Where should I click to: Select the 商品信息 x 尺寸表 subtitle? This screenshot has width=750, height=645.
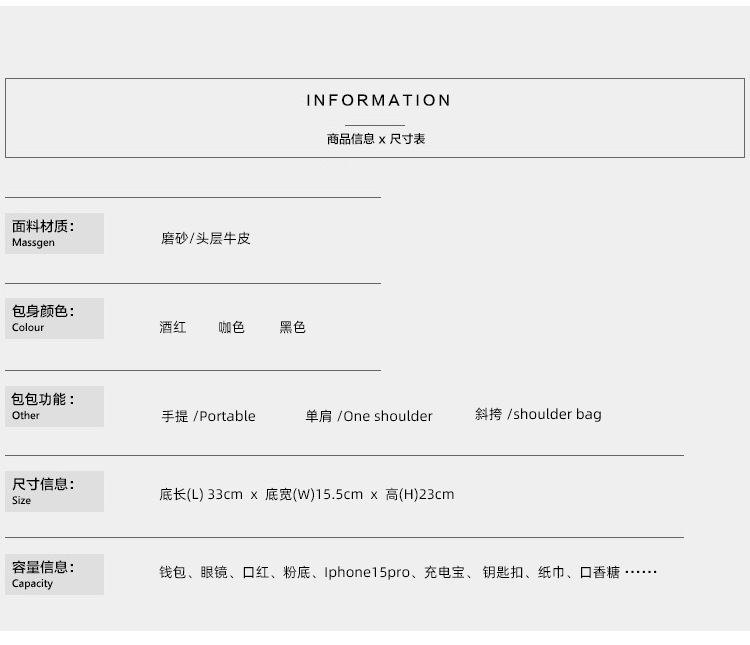point(376,139)
